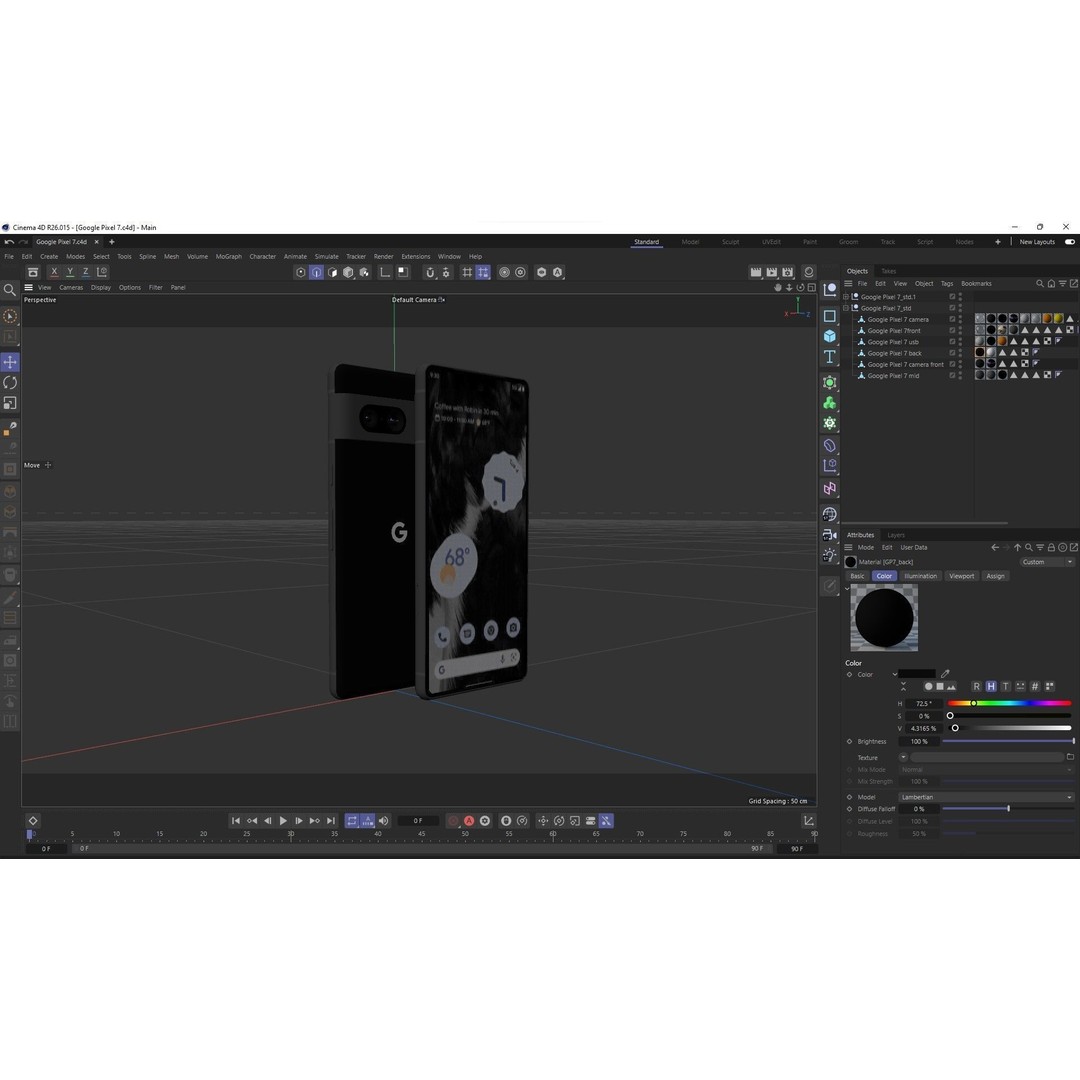Open the Texture arrow dropdown
The image size is (1080, 1080).
(x=903, y=757)
